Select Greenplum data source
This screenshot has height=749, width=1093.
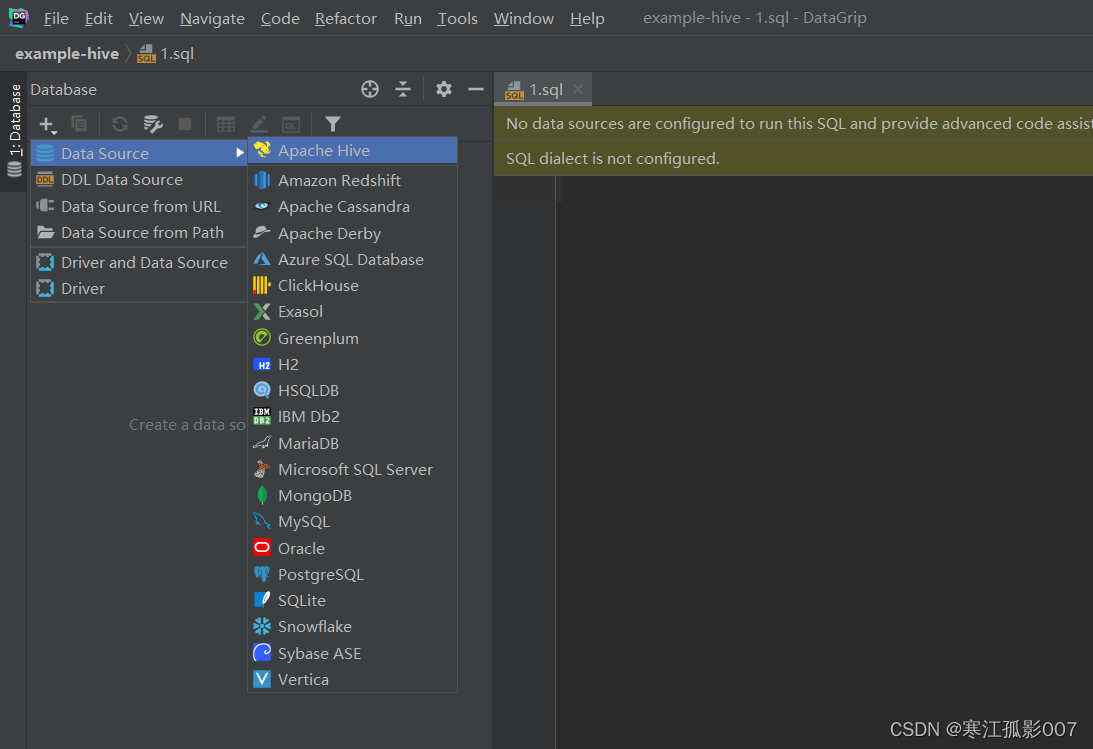click(353, 339)
